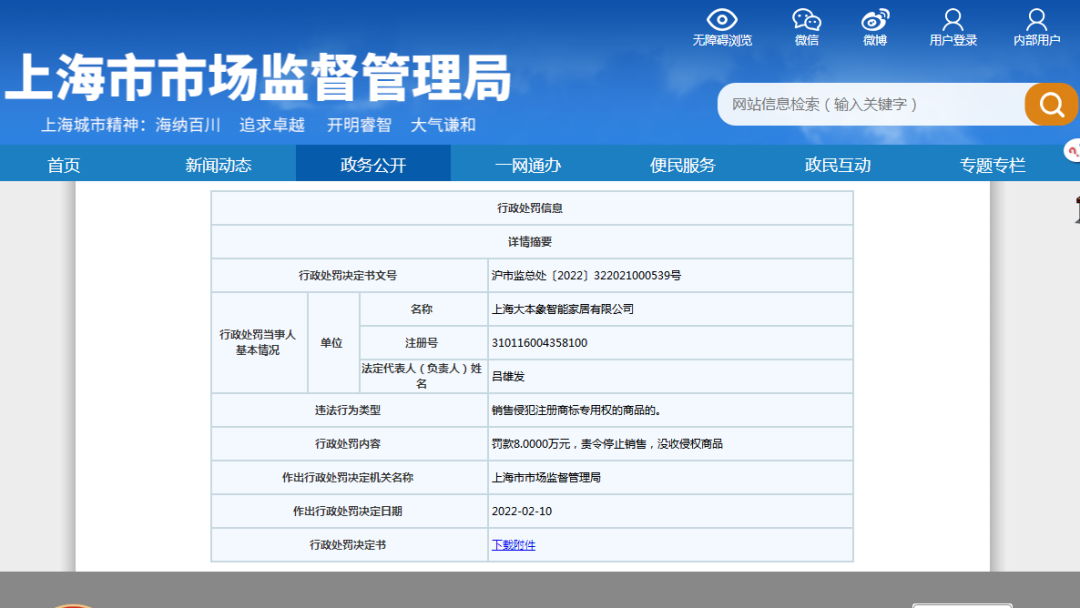Go to the 首页 navigation tab
The height and width of the screenshot is (608, 1080).
point(64,165)
